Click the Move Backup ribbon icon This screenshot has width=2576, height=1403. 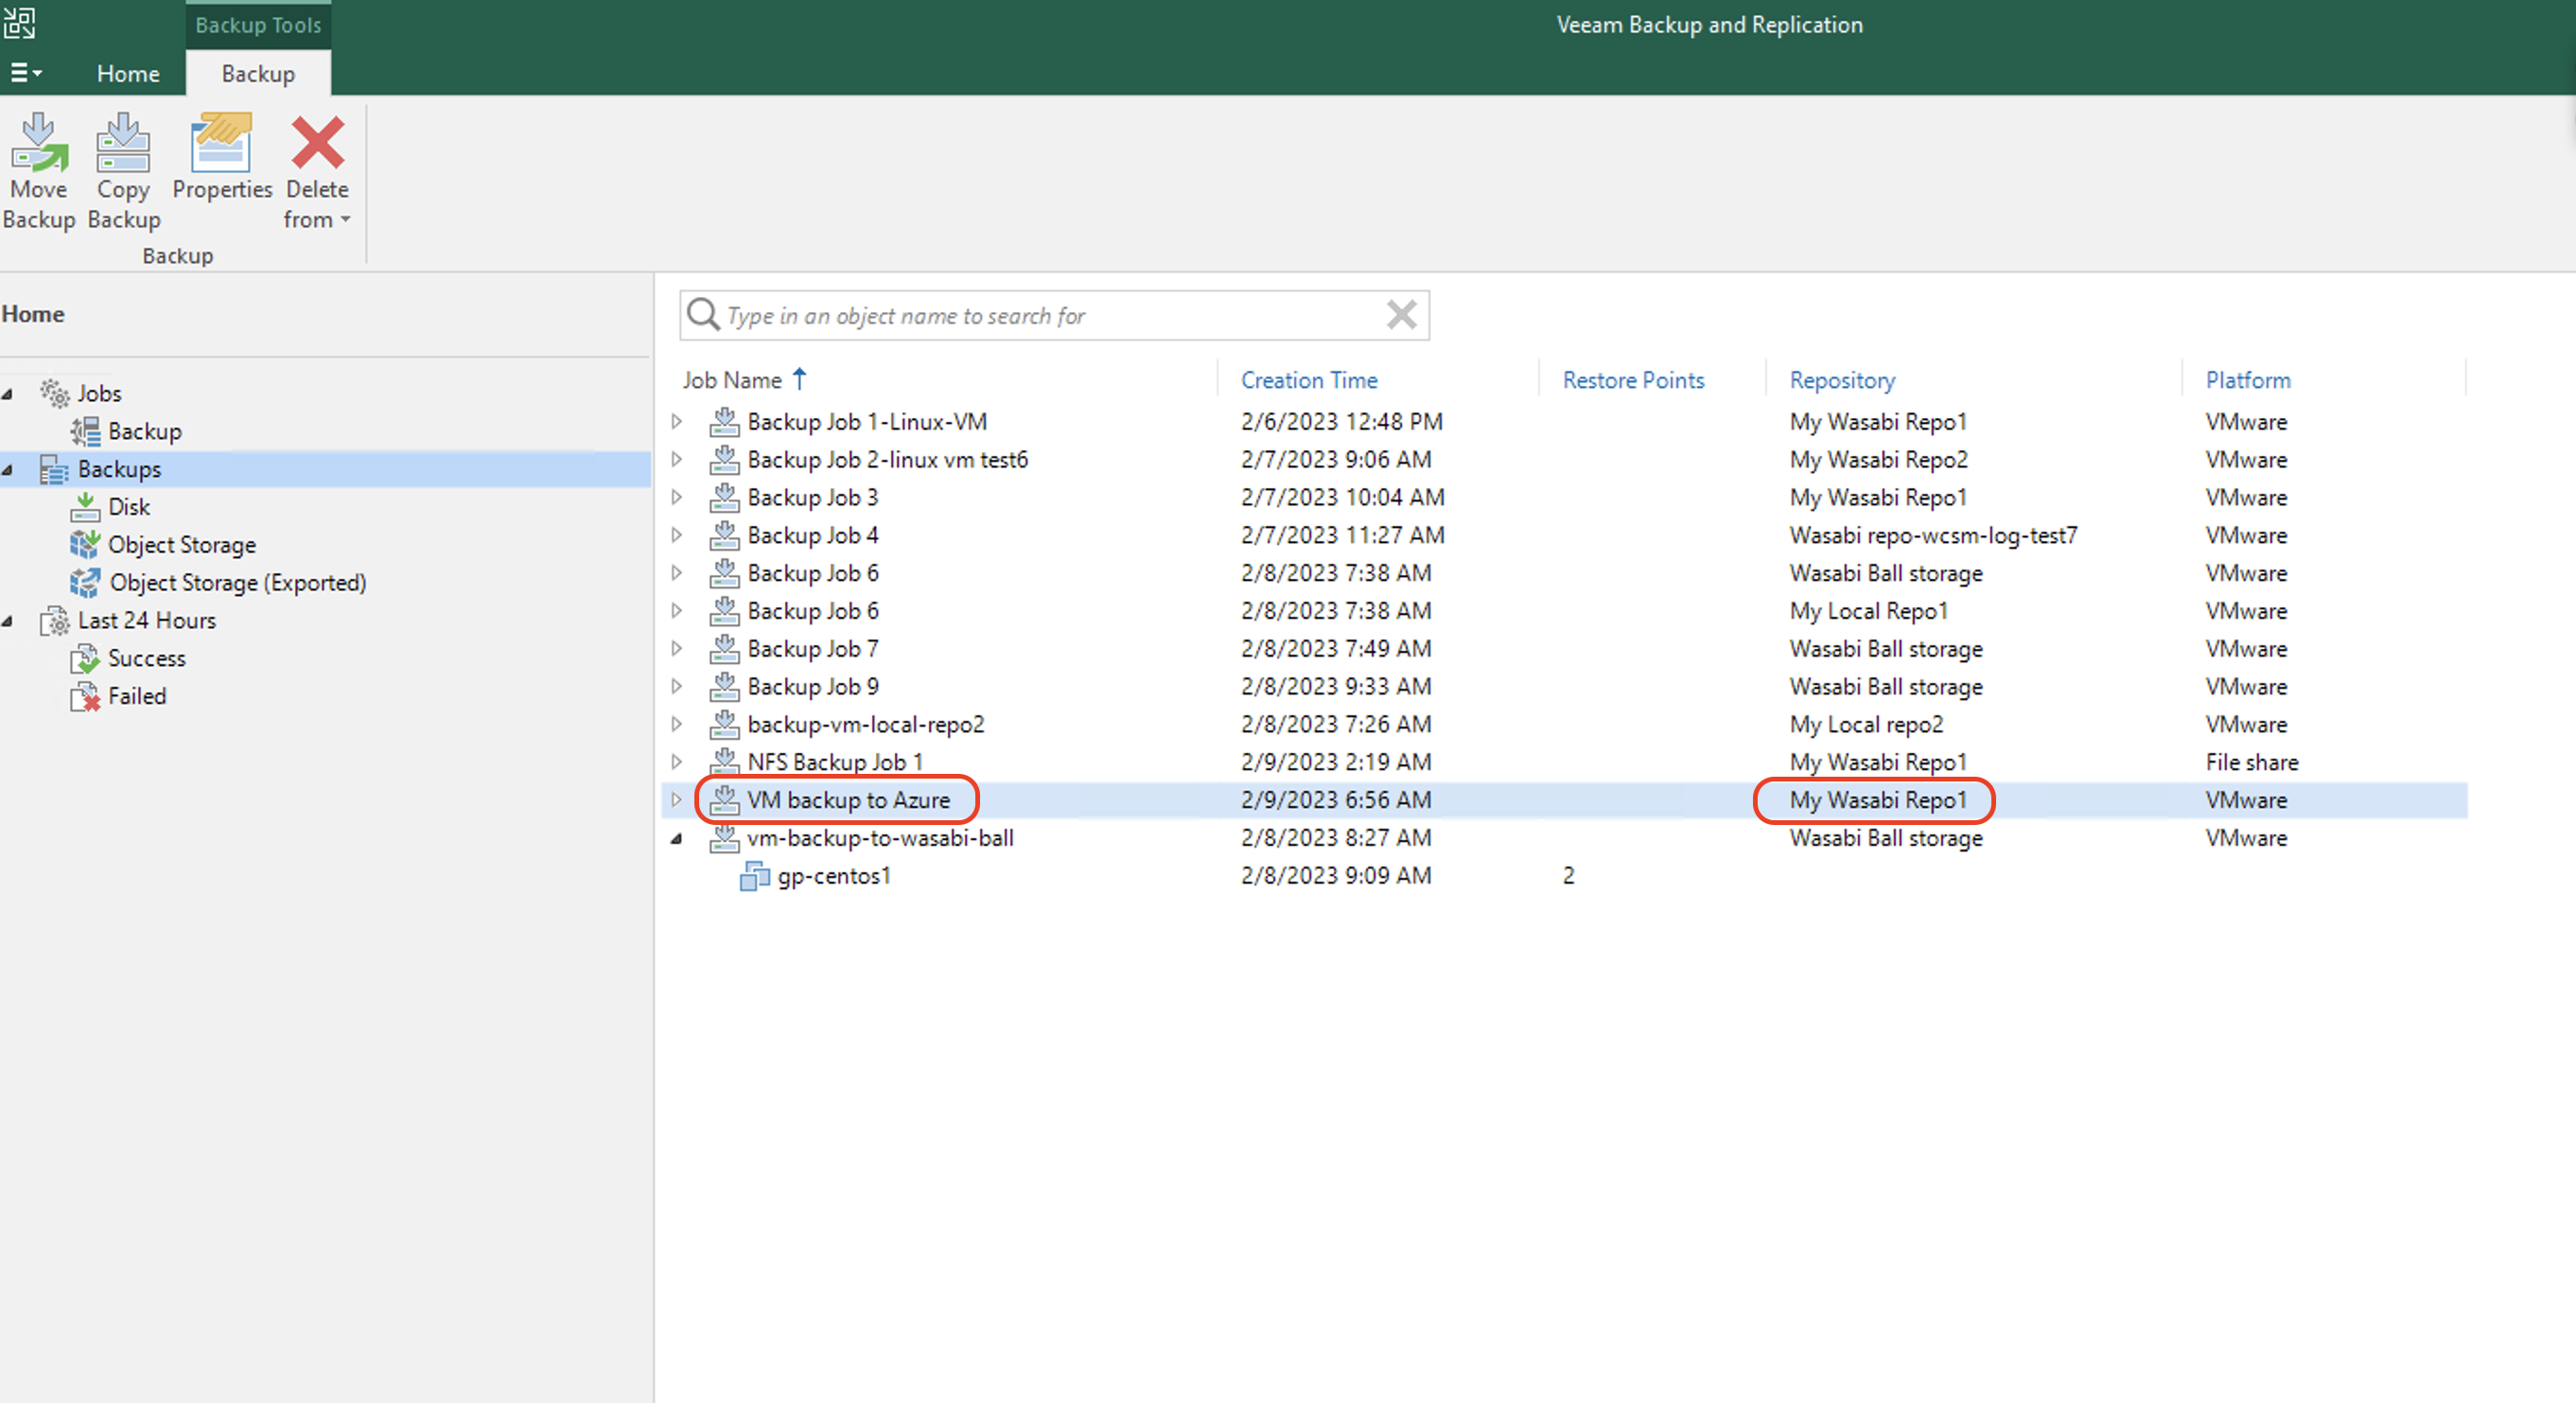[x=39, y=142]
